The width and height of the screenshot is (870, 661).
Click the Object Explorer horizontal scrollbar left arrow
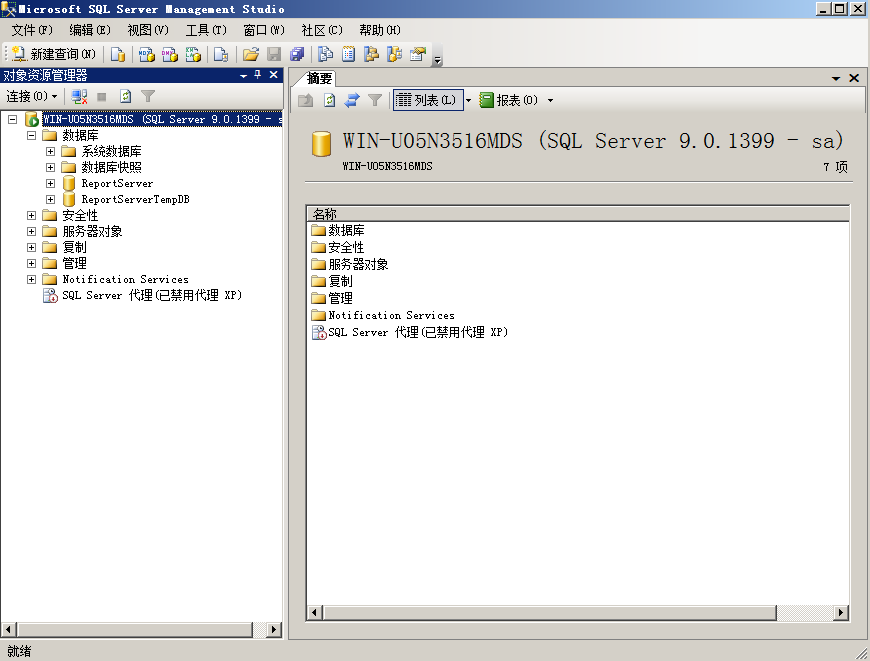point(8,629)
